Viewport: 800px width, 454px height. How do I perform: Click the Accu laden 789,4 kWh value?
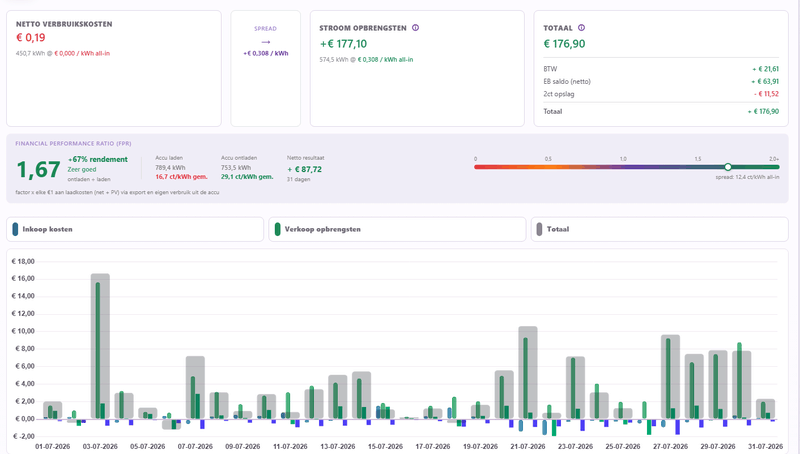point(170,167)
